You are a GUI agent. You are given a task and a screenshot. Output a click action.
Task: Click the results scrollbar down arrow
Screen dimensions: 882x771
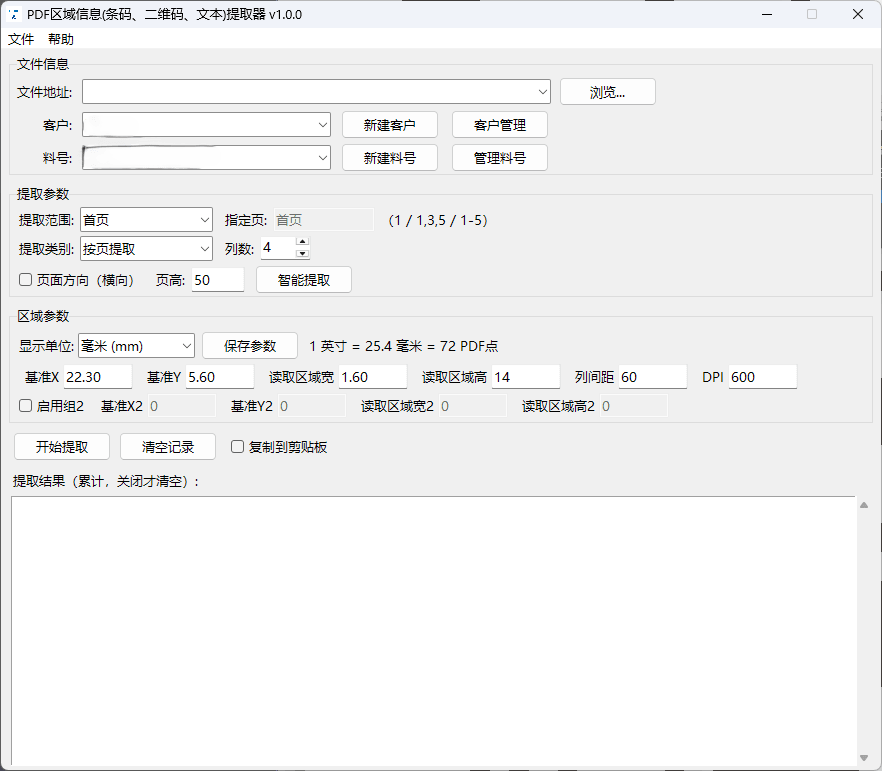(864, 758)
